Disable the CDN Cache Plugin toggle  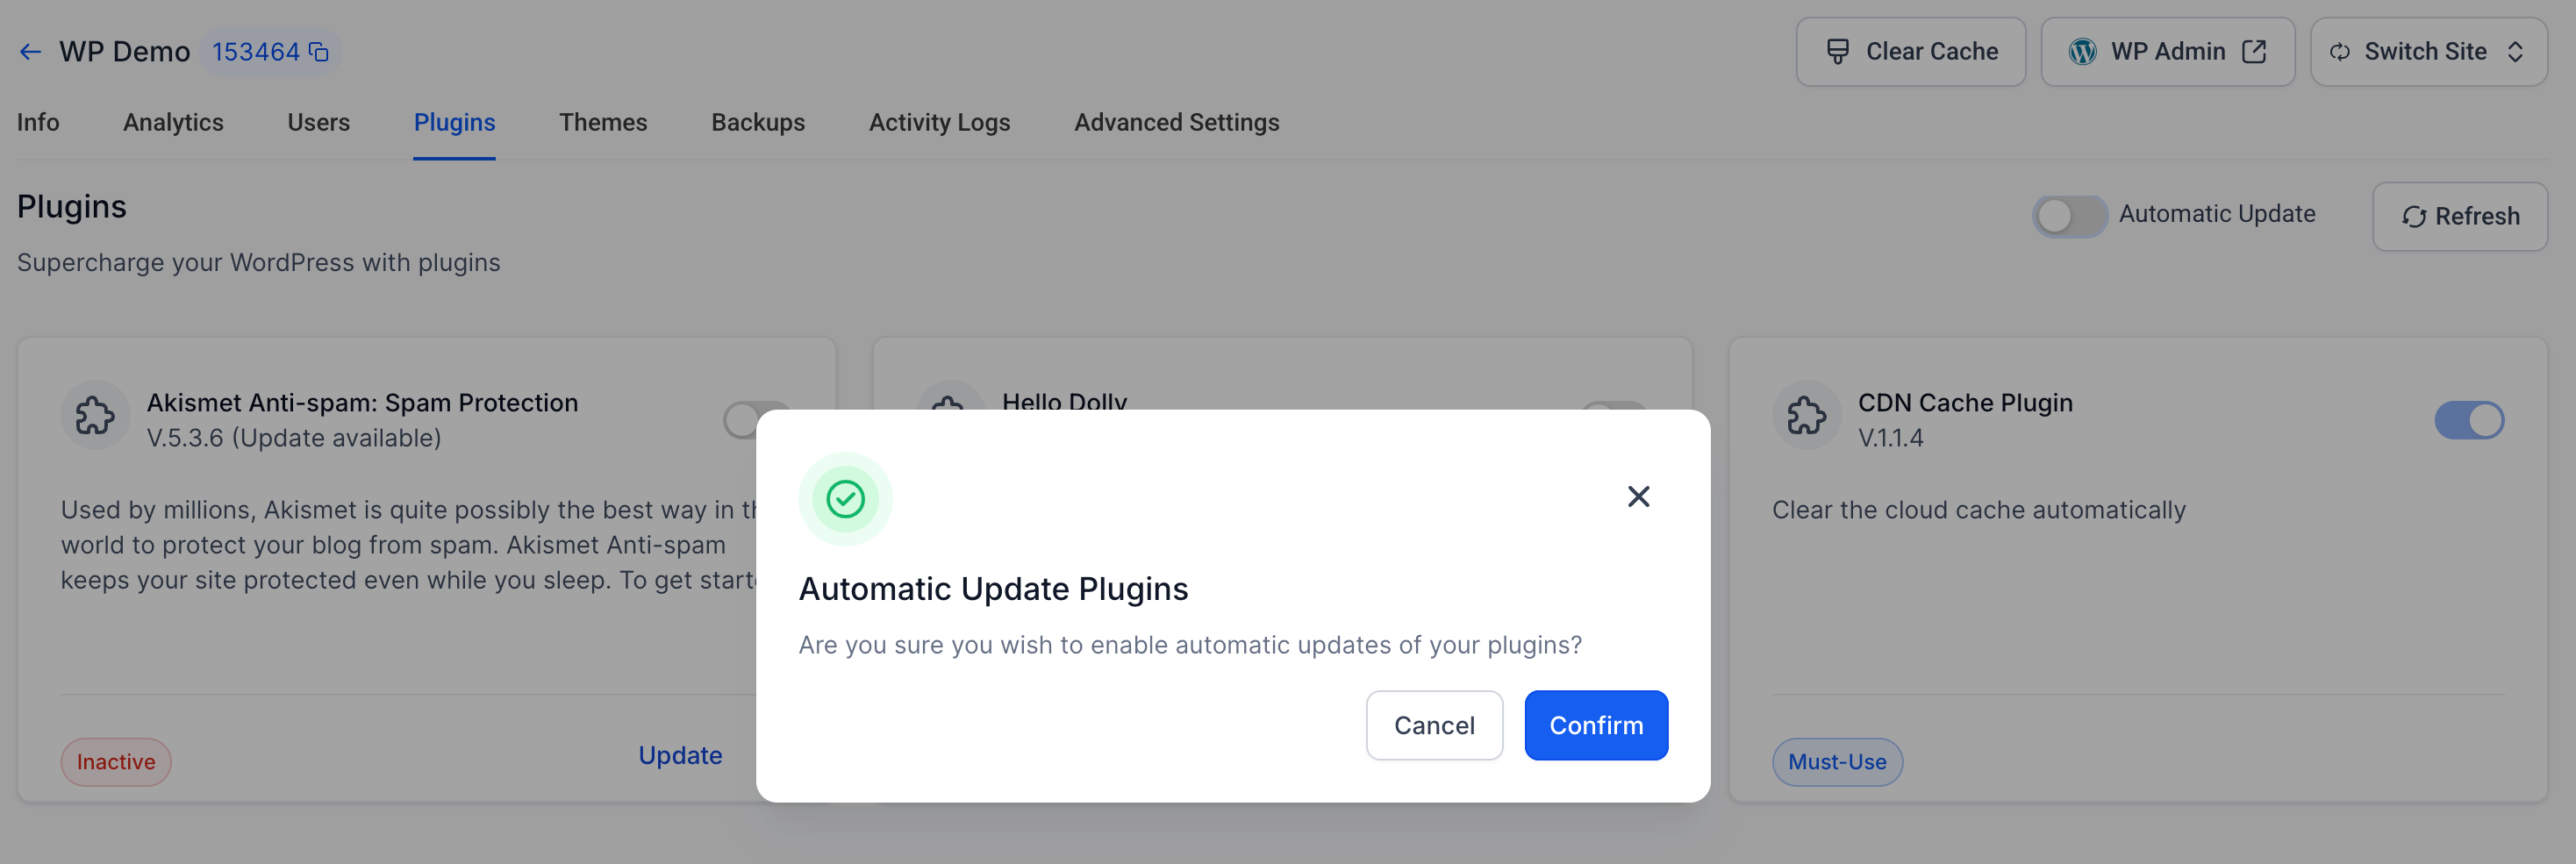coord(2469,420)
